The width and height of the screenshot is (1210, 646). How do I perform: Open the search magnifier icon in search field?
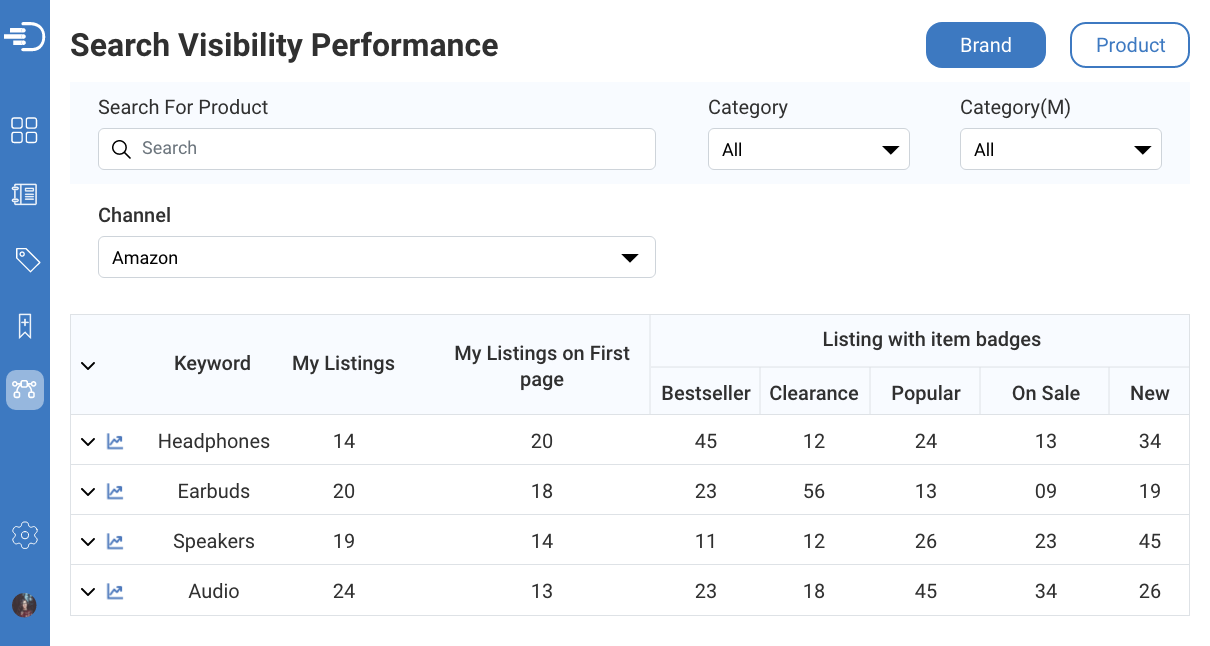coord(121,149)
